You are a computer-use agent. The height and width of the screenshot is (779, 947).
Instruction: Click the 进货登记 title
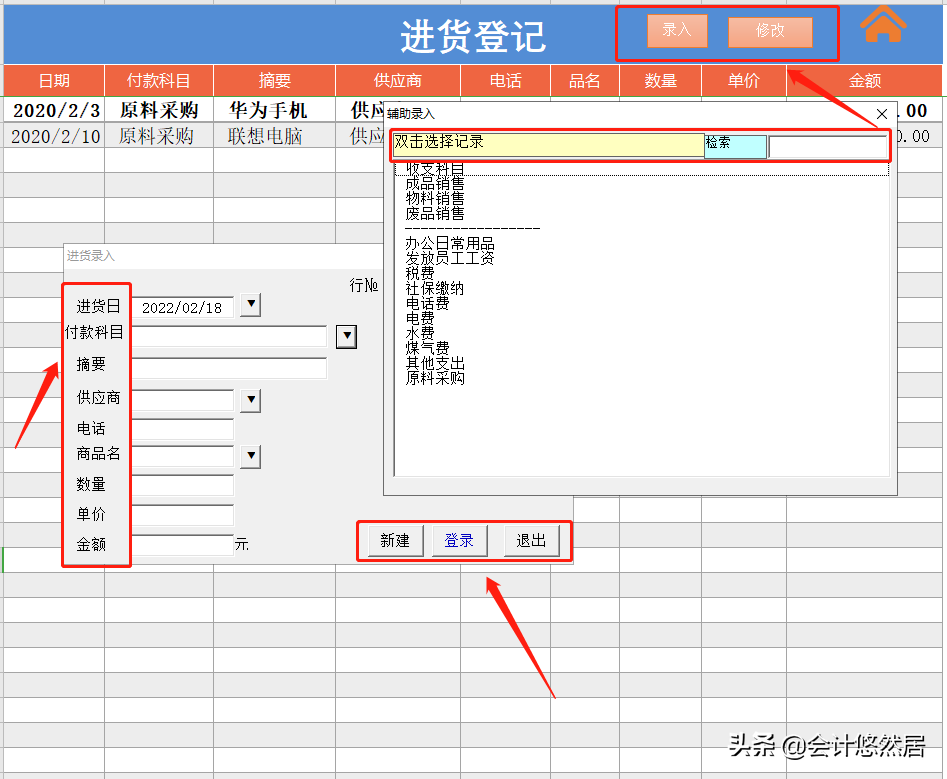point(474,36)
